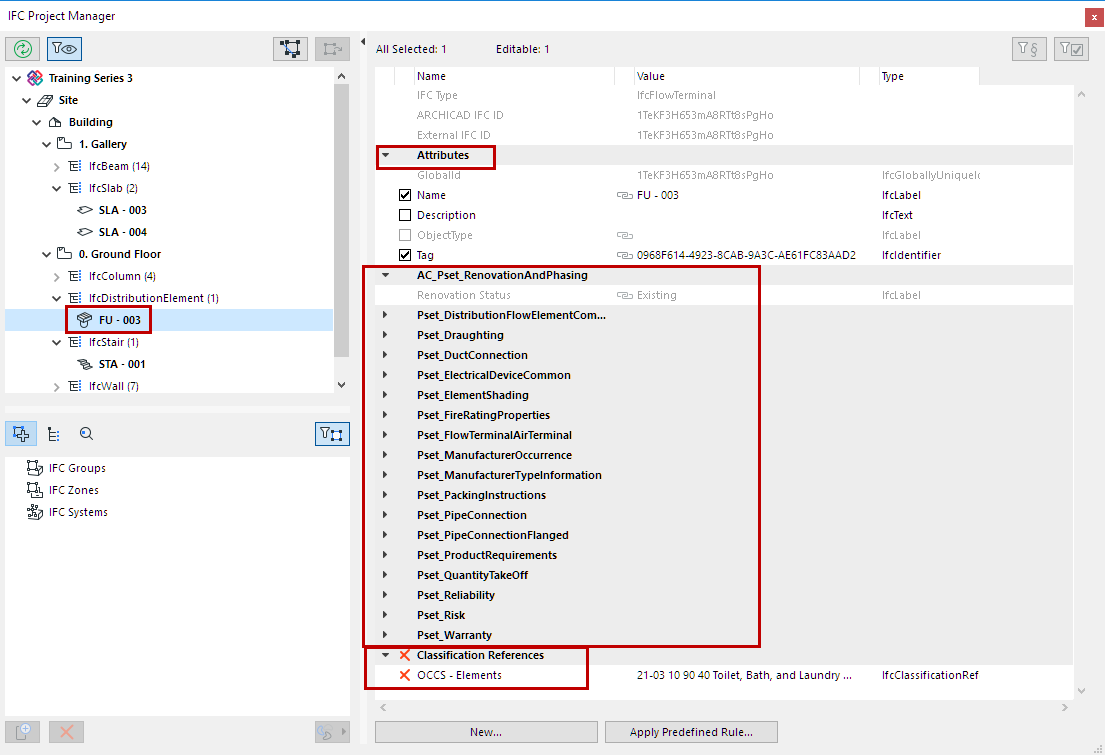This screenshot has height=755, width=1105.
Task: Select IFC Systems
Action: 78,512
